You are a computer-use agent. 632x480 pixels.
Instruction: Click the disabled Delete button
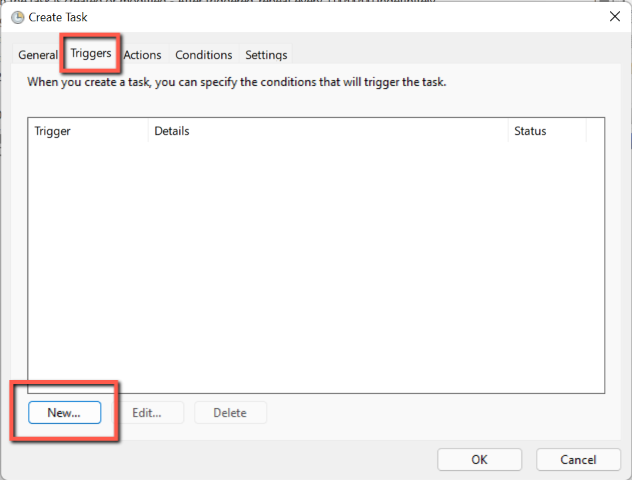tap(230, 412)
